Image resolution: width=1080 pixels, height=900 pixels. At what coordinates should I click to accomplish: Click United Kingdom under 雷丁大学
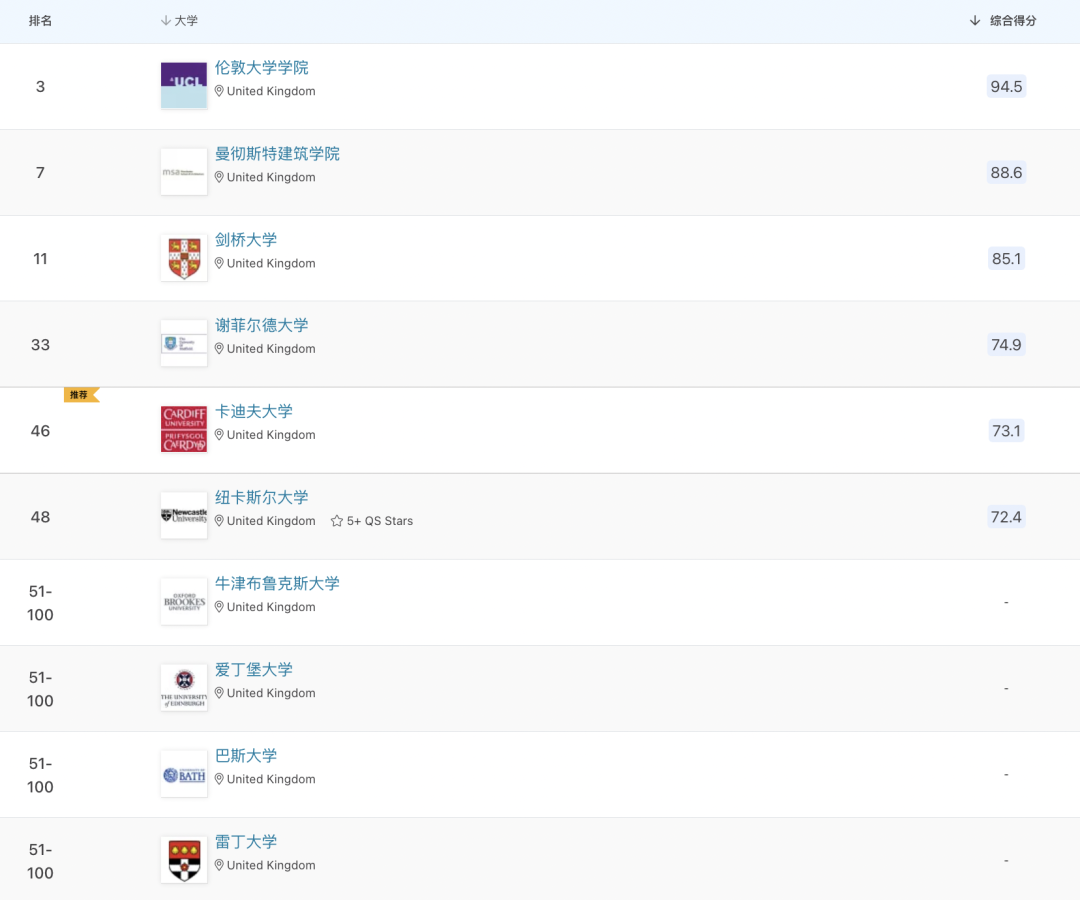271,865
